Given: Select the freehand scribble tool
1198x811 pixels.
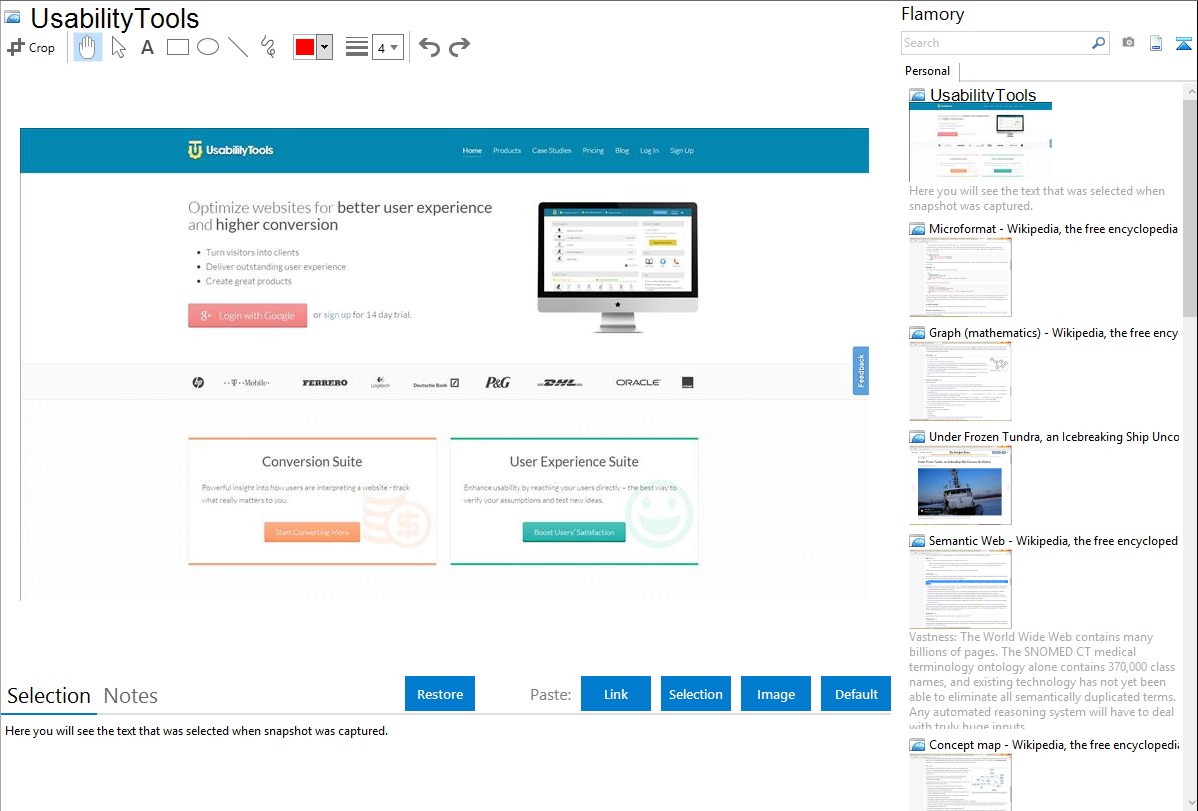Looking at the screenshot, I should point(268,47).
